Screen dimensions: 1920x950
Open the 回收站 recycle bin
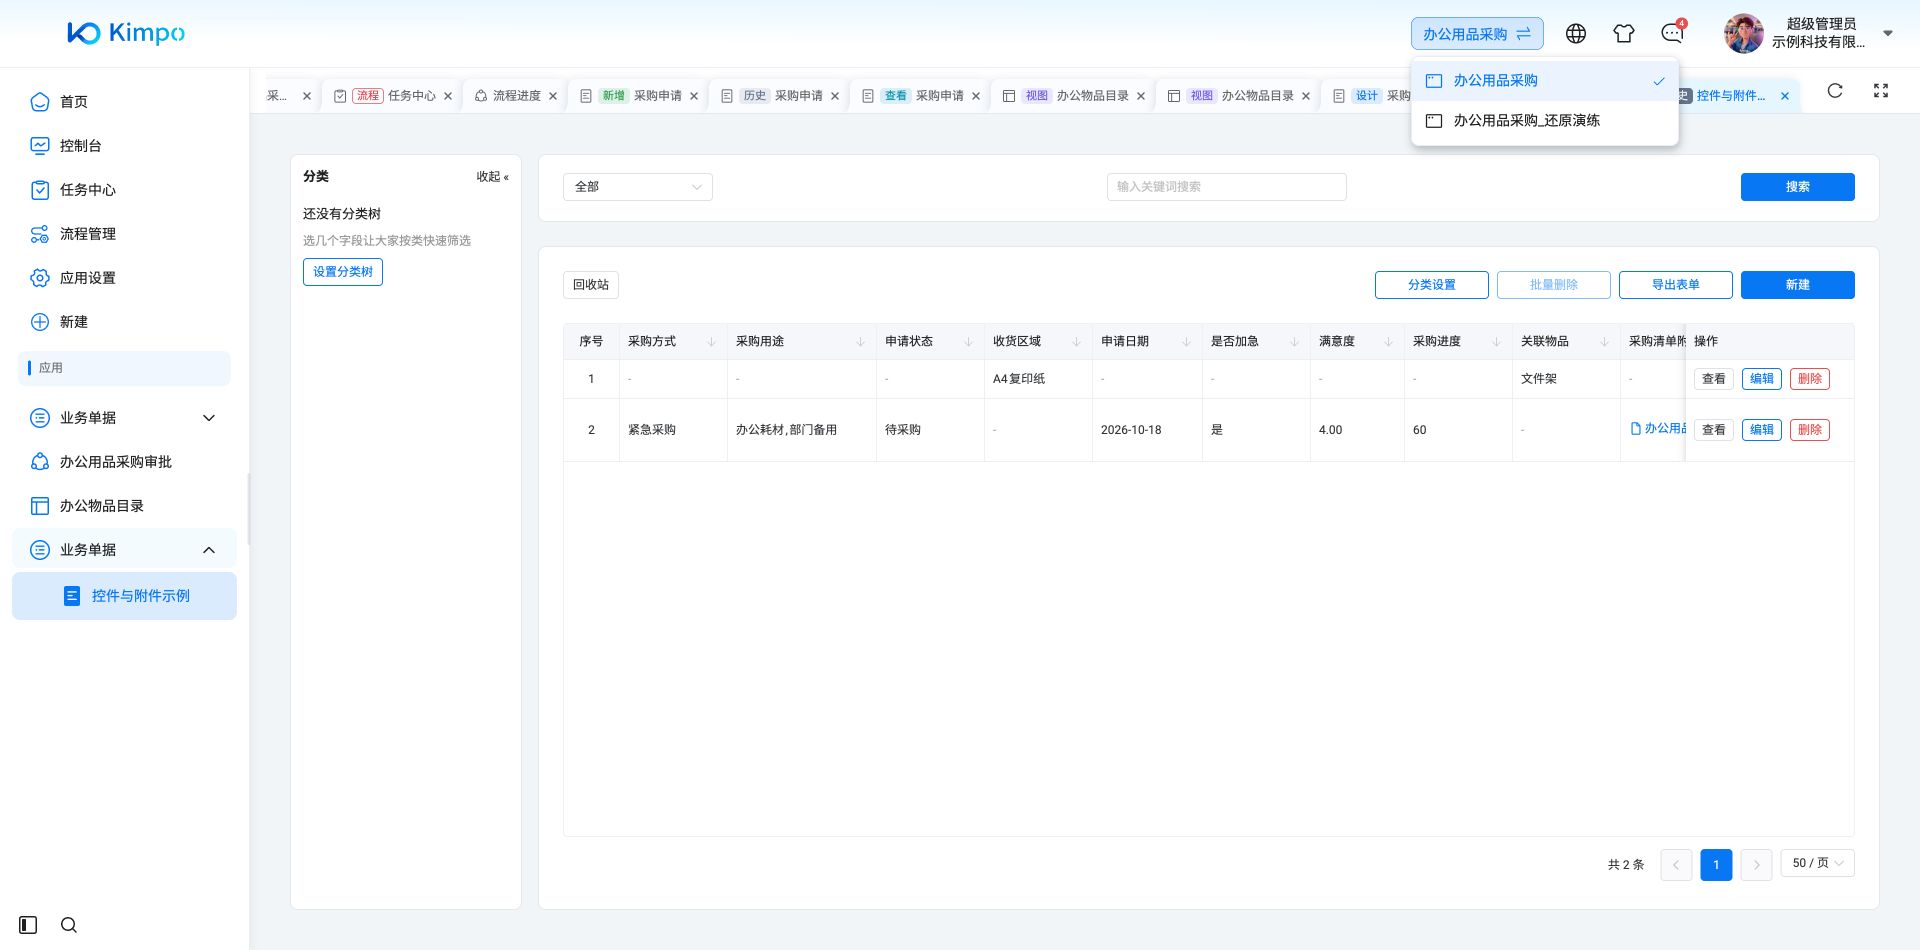[x=591, y=285]
